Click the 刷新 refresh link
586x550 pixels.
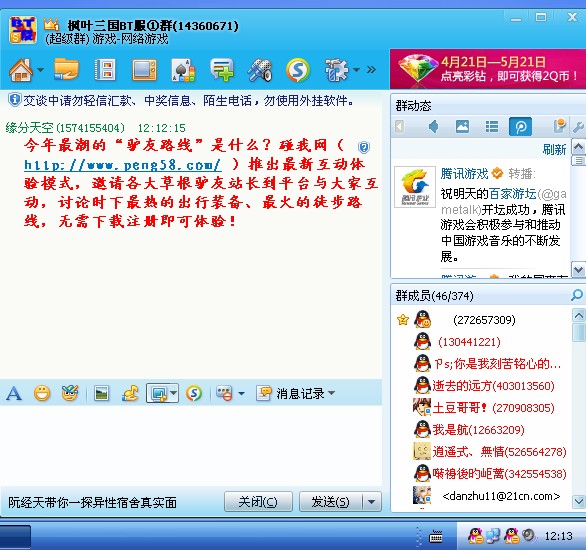[554, 149]
